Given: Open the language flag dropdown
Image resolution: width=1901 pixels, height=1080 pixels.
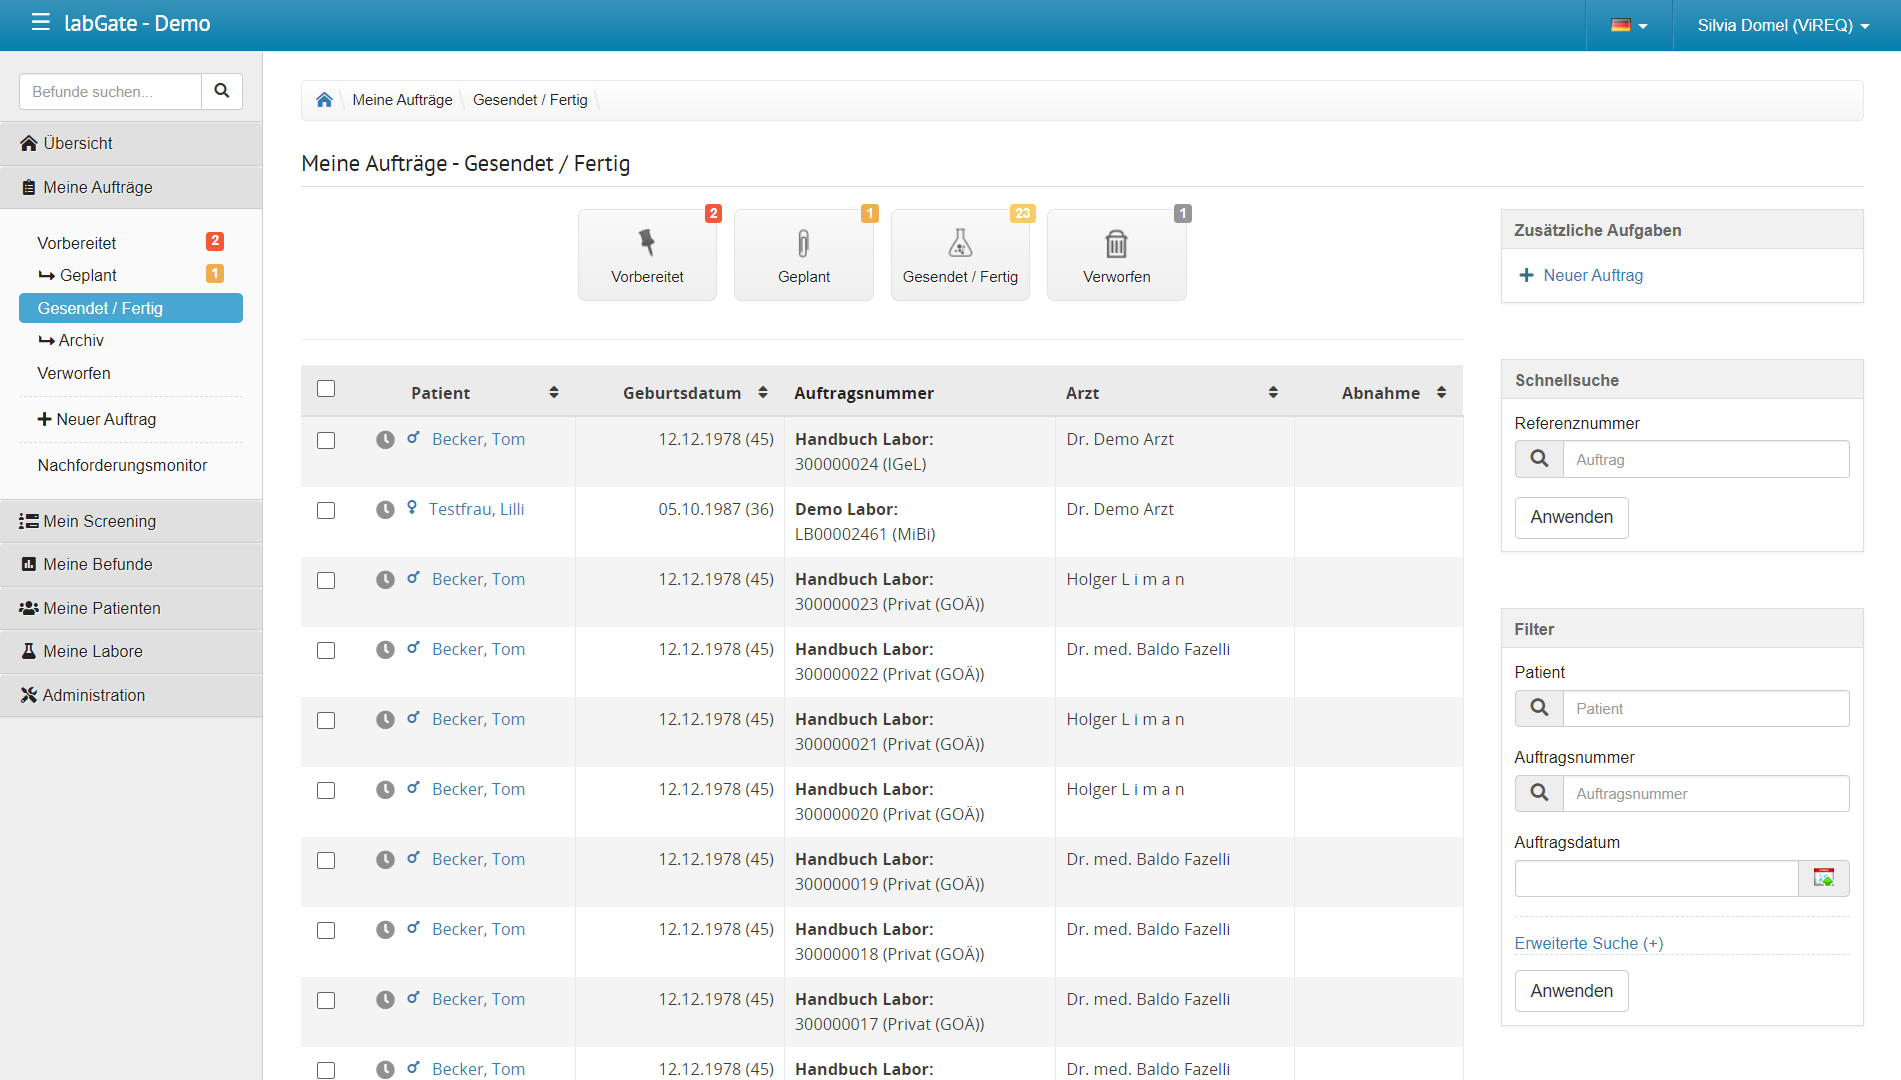Looking at the screenshot, I should pyautogui.click(x=1628, y=25).
